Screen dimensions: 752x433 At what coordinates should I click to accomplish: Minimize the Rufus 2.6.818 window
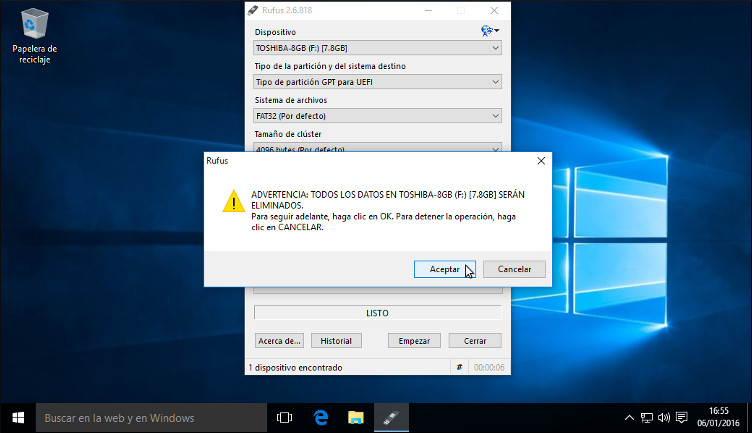tap(428, 10)
